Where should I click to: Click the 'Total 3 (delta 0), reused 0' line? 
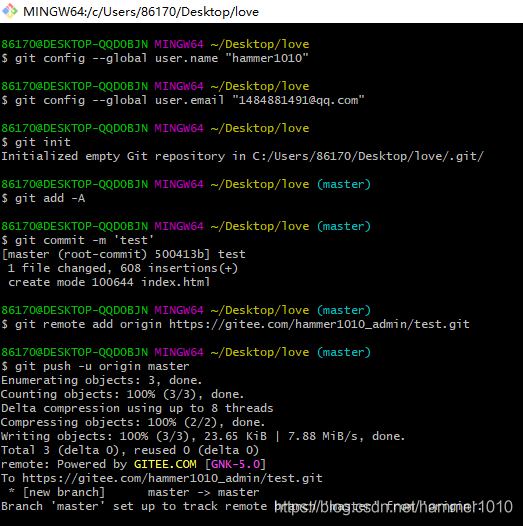[x=130, y=451]
